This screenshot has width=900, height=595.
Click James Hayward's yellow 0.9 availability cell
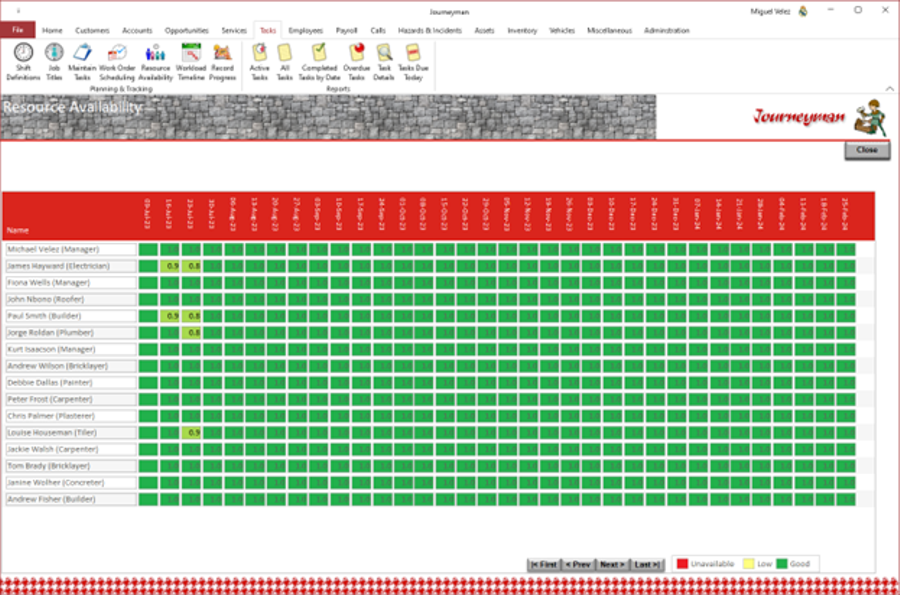170,266
